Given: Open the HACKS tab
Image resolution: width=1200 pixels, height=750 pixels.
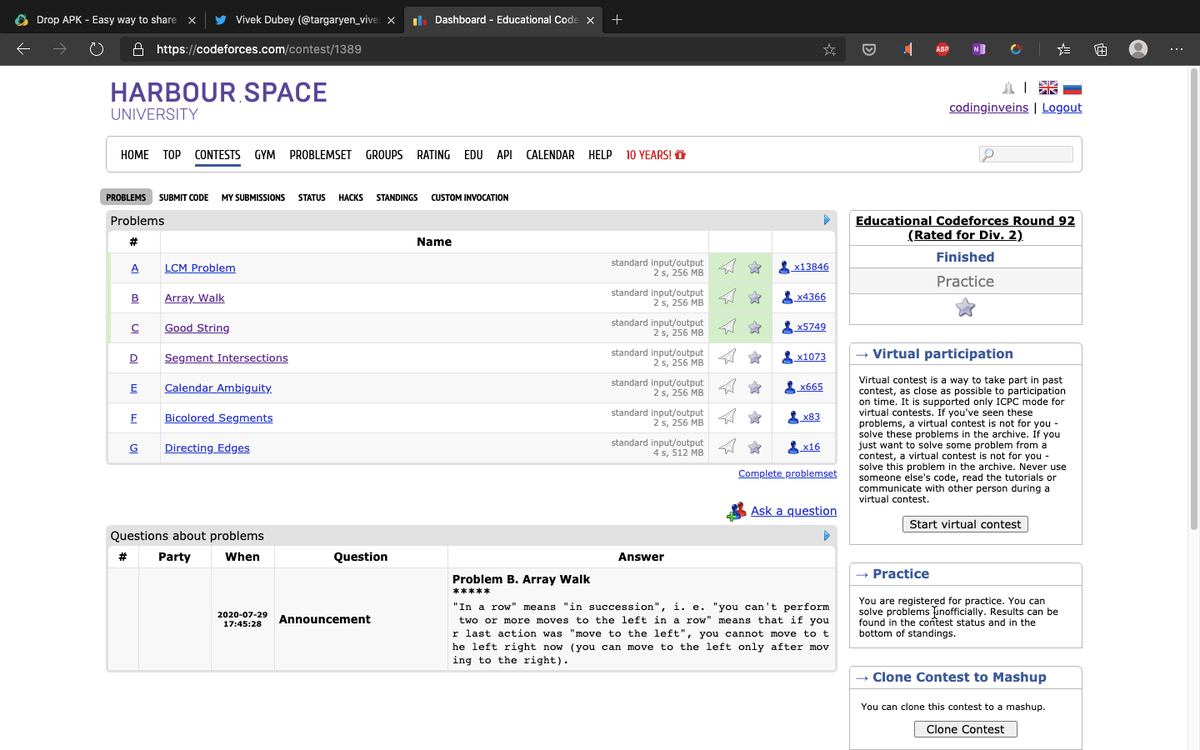Looking at the screenshot, I should pos(351,197).
